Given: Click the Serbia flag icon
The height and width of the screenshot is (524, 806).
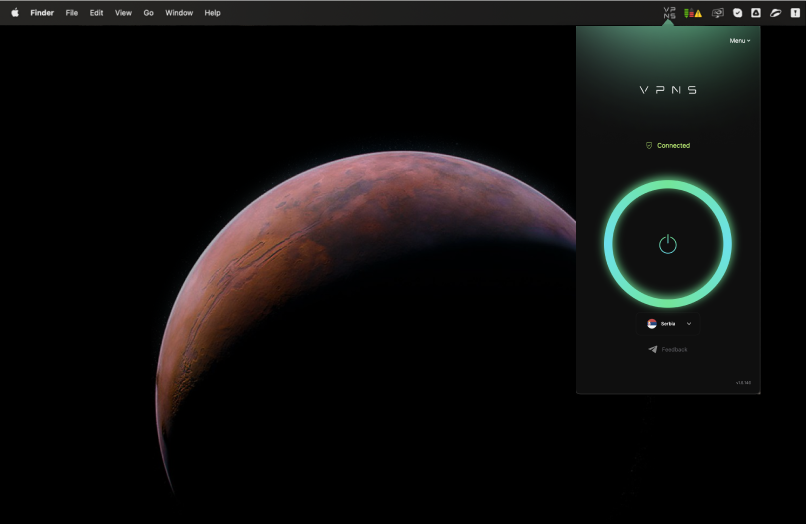Looking at the screenshot, I should [x=652, y=324].
